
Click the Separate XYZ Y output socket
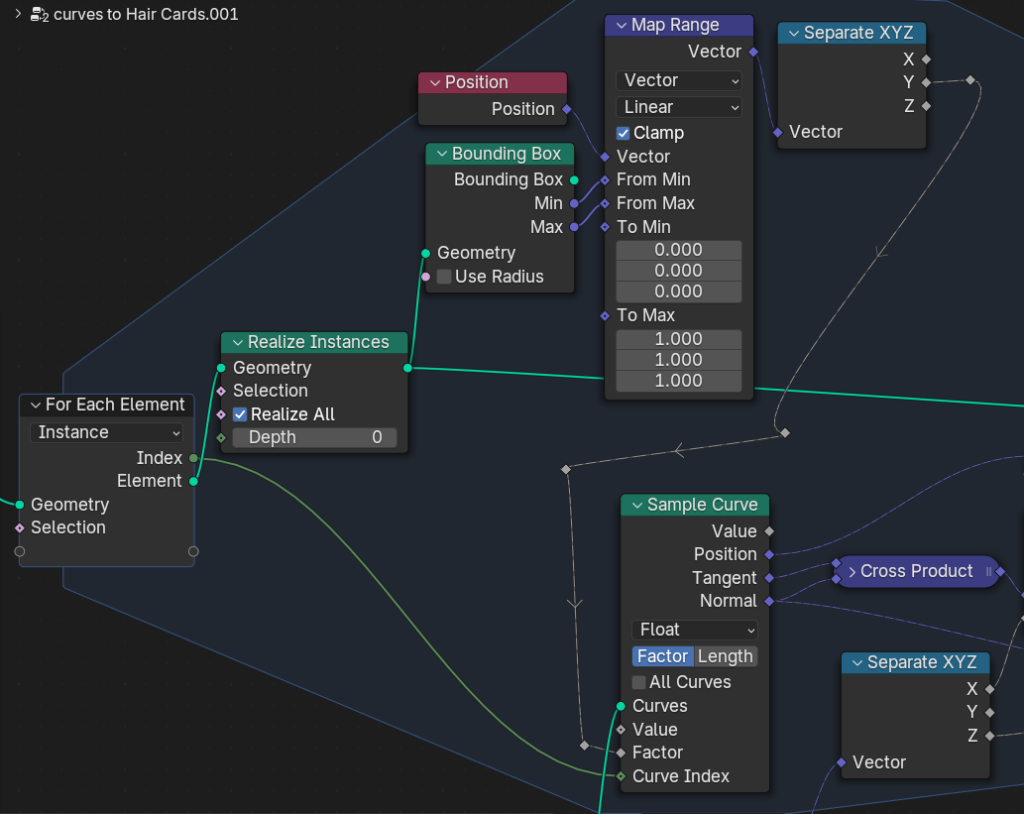[x=926, y=82]
